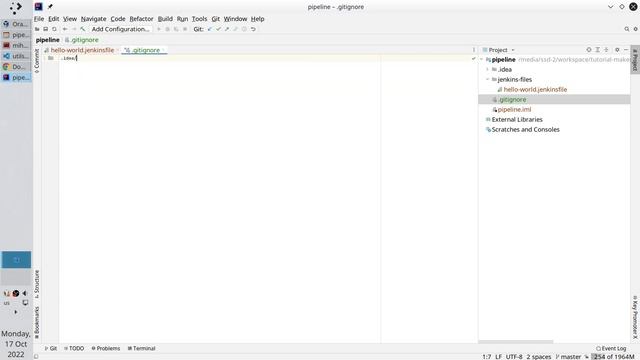640x360 pixels.
Task: Open the File menu
Action: point(39,19)
